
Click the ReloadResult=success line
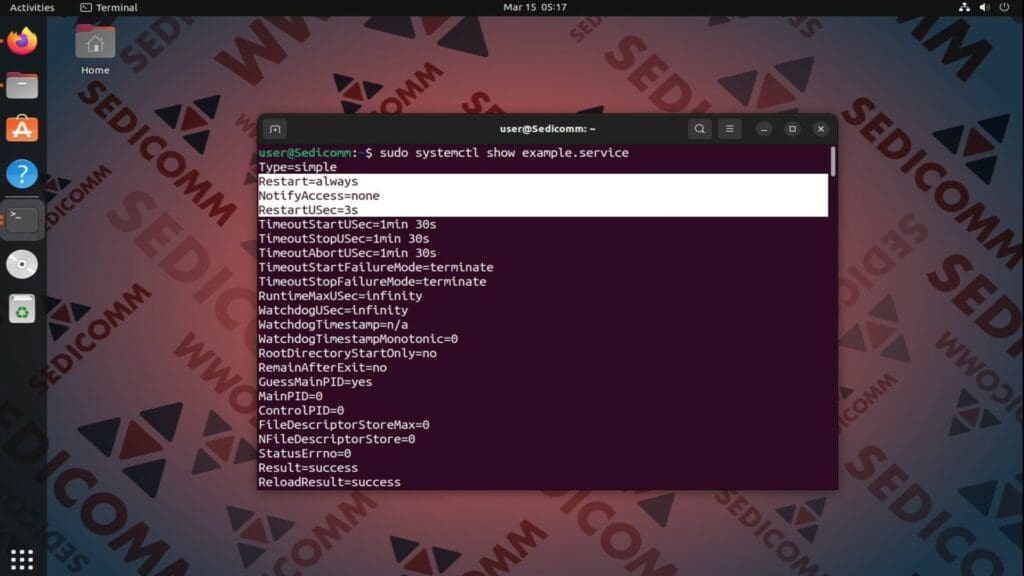(330, 483)
